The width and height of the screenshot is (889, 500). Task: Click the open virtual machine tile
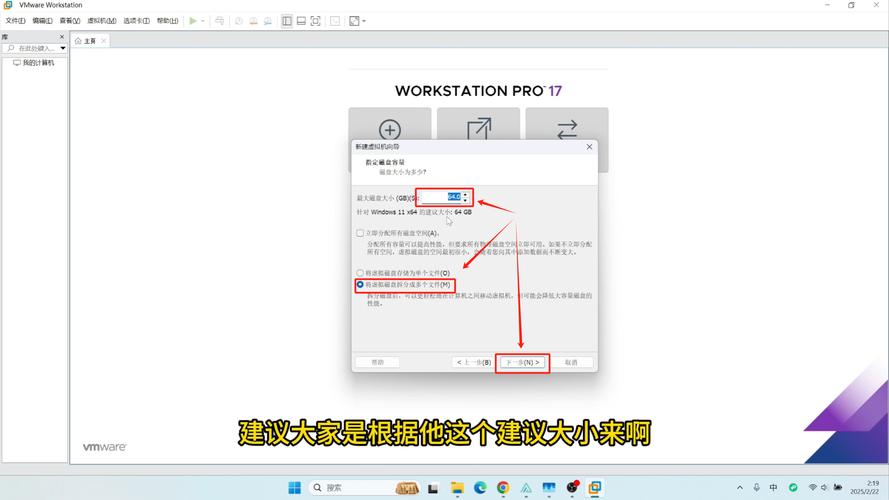click(x=479, y=130)
